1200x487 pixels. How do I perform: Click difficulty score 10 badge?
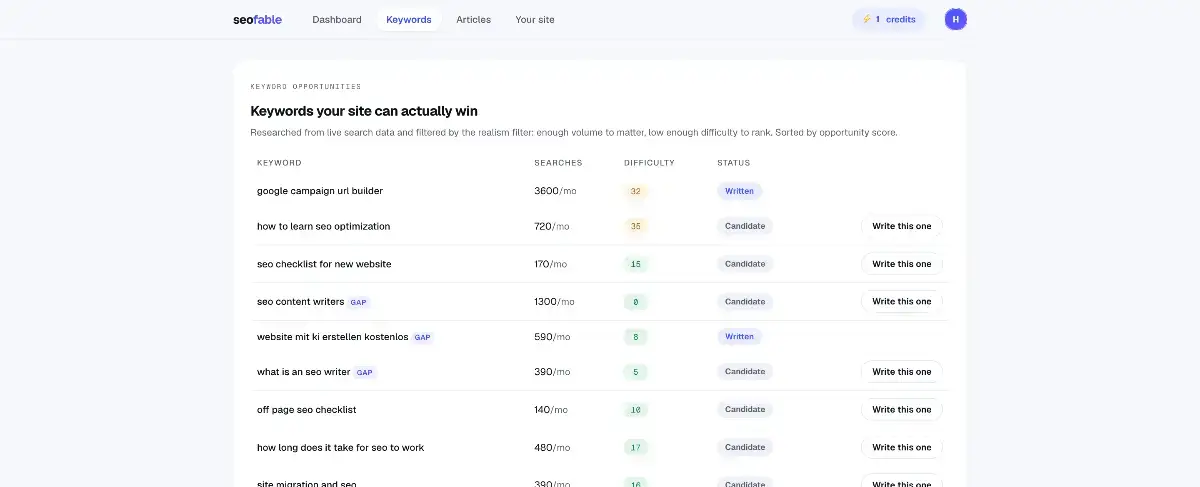635,409
